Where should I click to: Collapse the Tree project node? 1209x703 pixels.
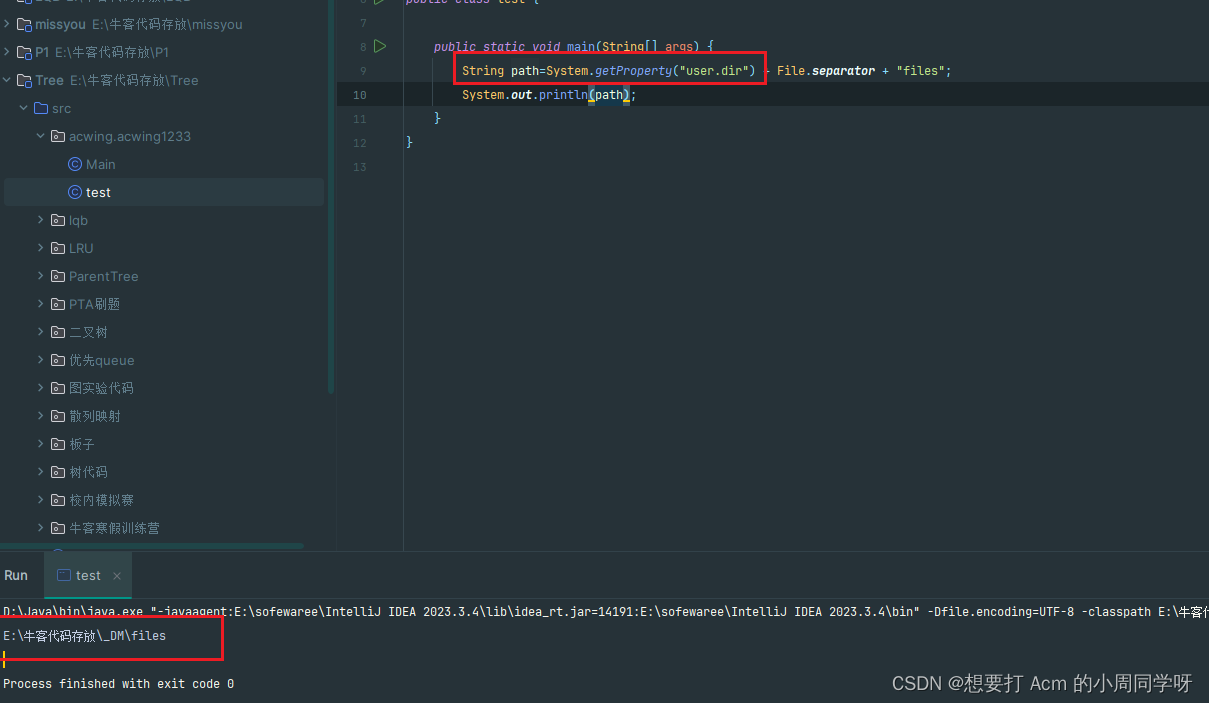click(x=8, y=80)
